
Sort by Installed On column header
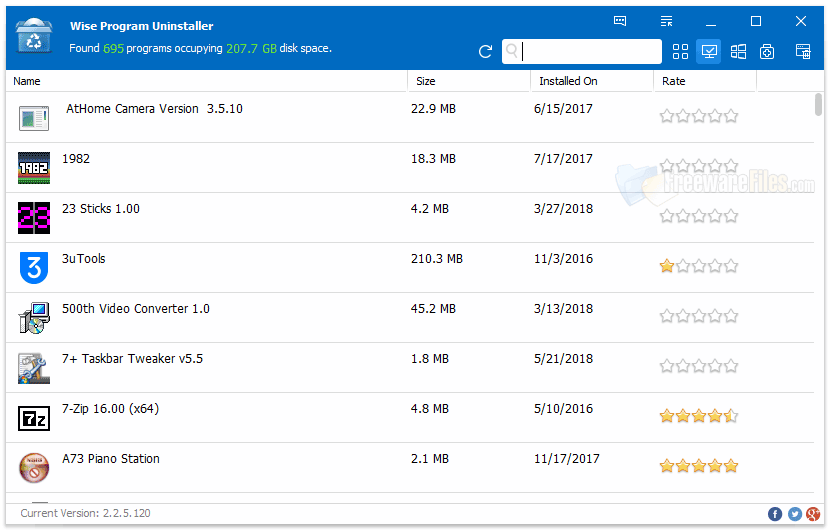coord(592,81)
